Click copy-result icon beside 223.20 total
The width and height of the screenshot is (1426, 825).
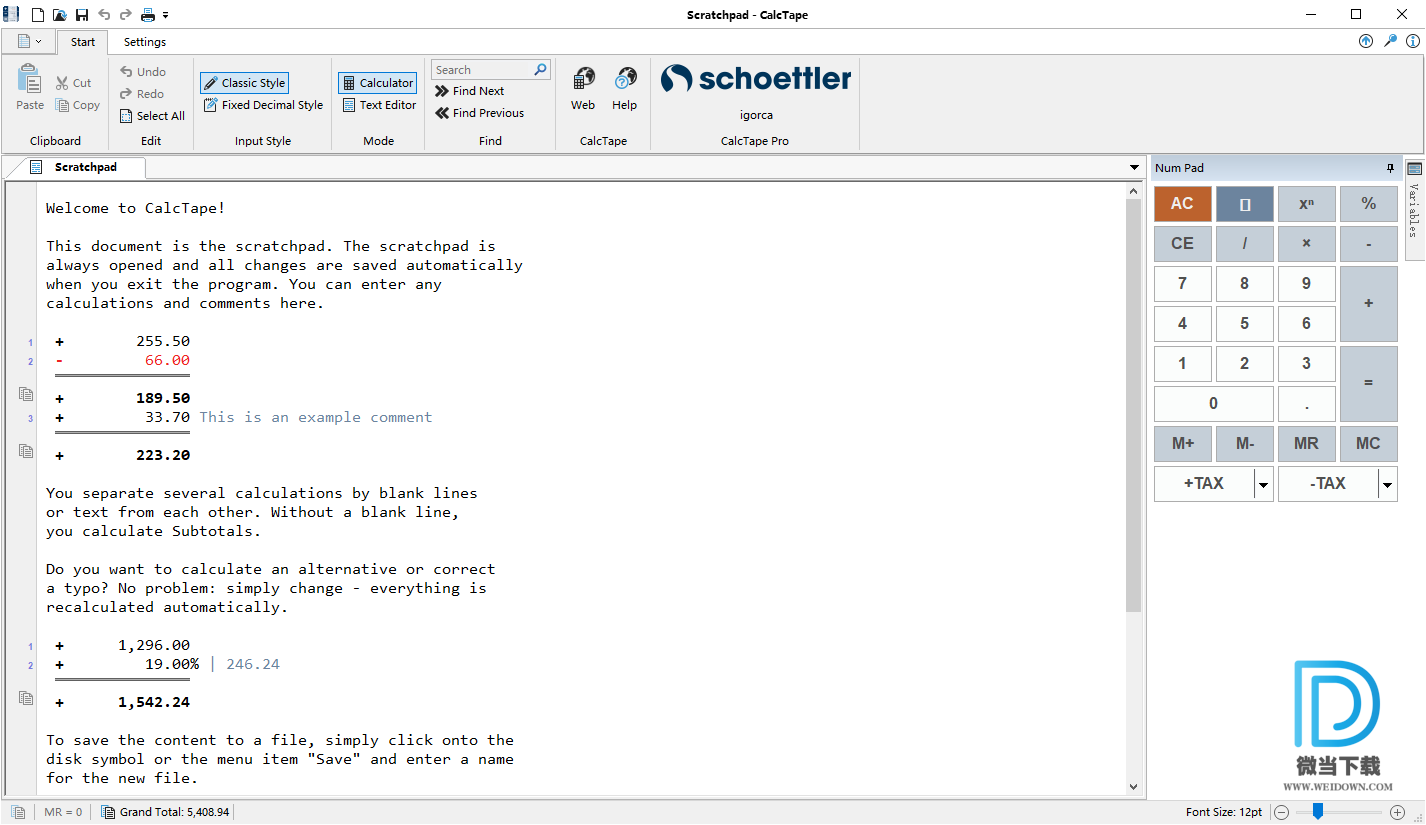(x=26, y=452)
